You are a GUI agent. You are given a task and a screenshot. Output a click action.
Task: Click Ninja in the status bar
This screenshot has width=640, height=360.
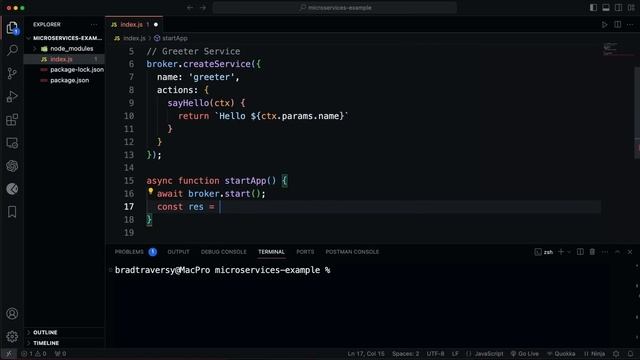point(594,354)
